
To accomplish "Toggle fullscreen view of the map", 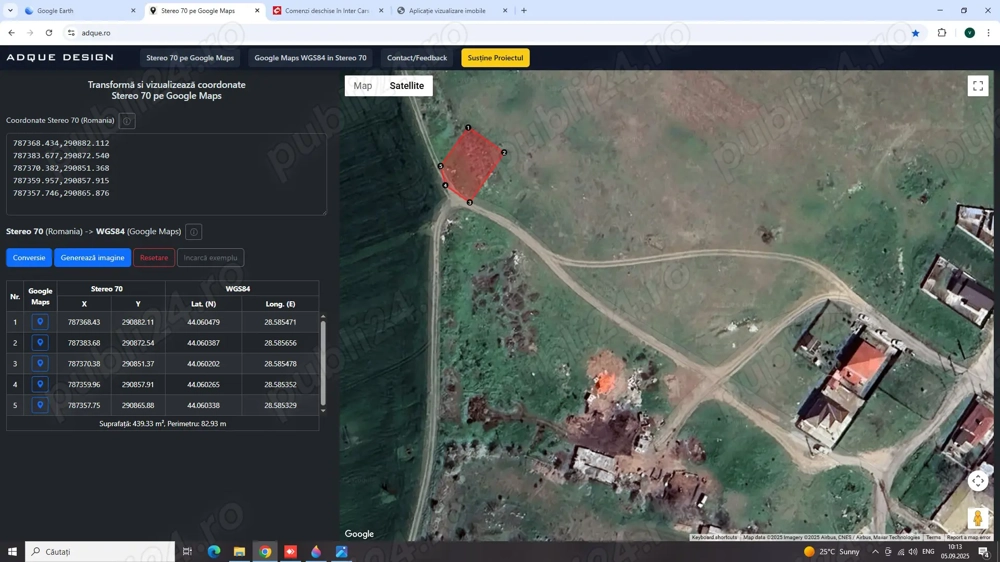I will [x=977, y=86].
